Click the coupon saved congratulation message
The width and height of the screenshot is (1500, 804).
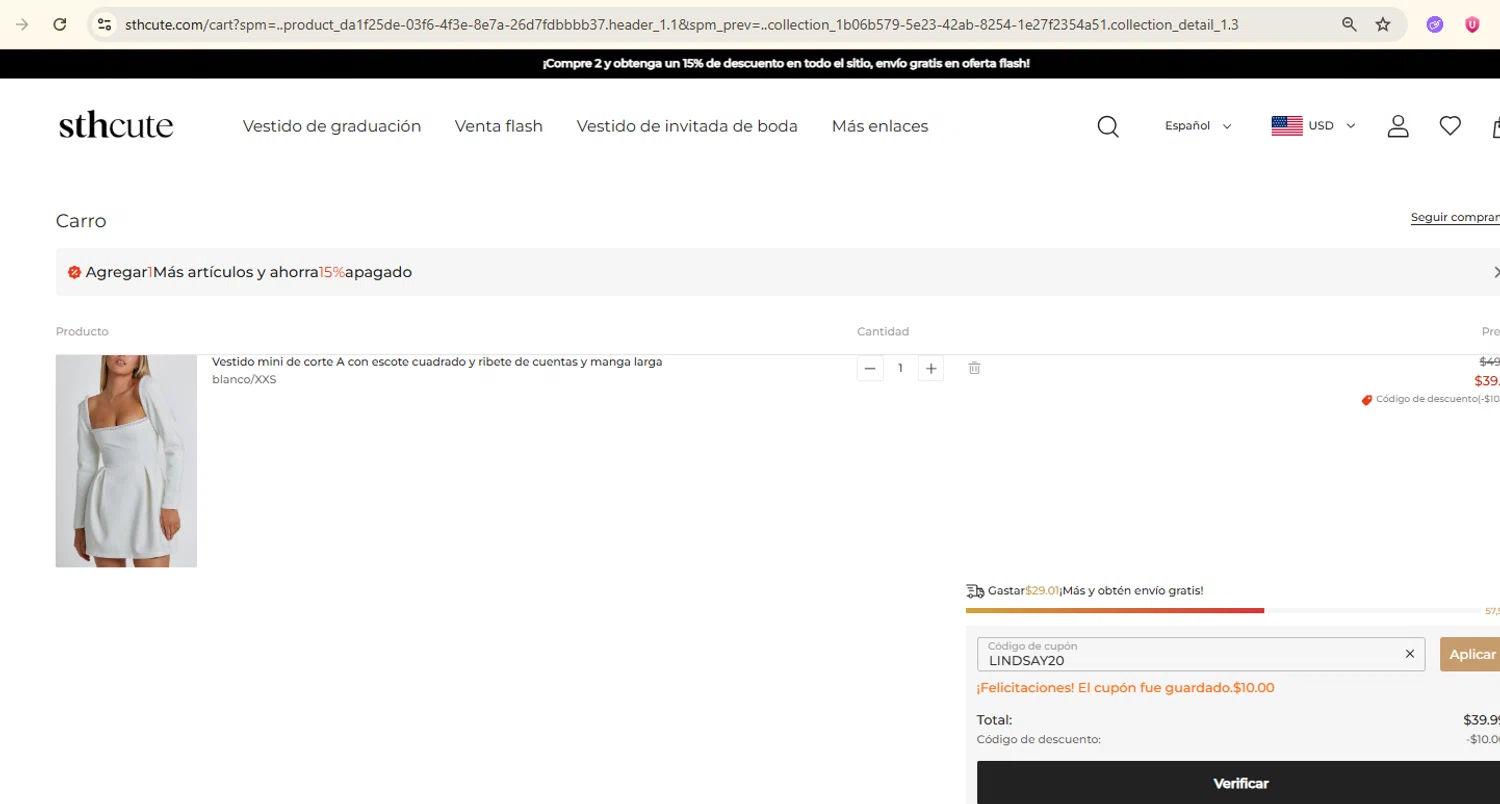click(x=1125, y=688)
